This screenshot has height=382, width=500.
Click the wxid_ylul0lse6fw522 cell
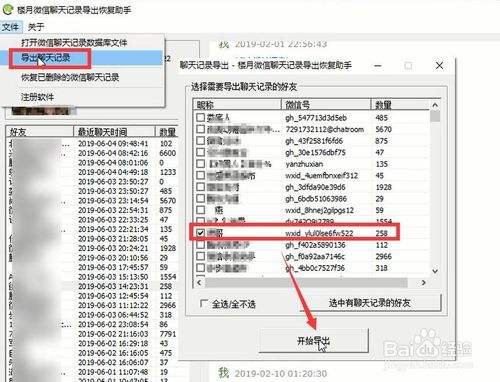pyautogui.click(x=319, y=233)
